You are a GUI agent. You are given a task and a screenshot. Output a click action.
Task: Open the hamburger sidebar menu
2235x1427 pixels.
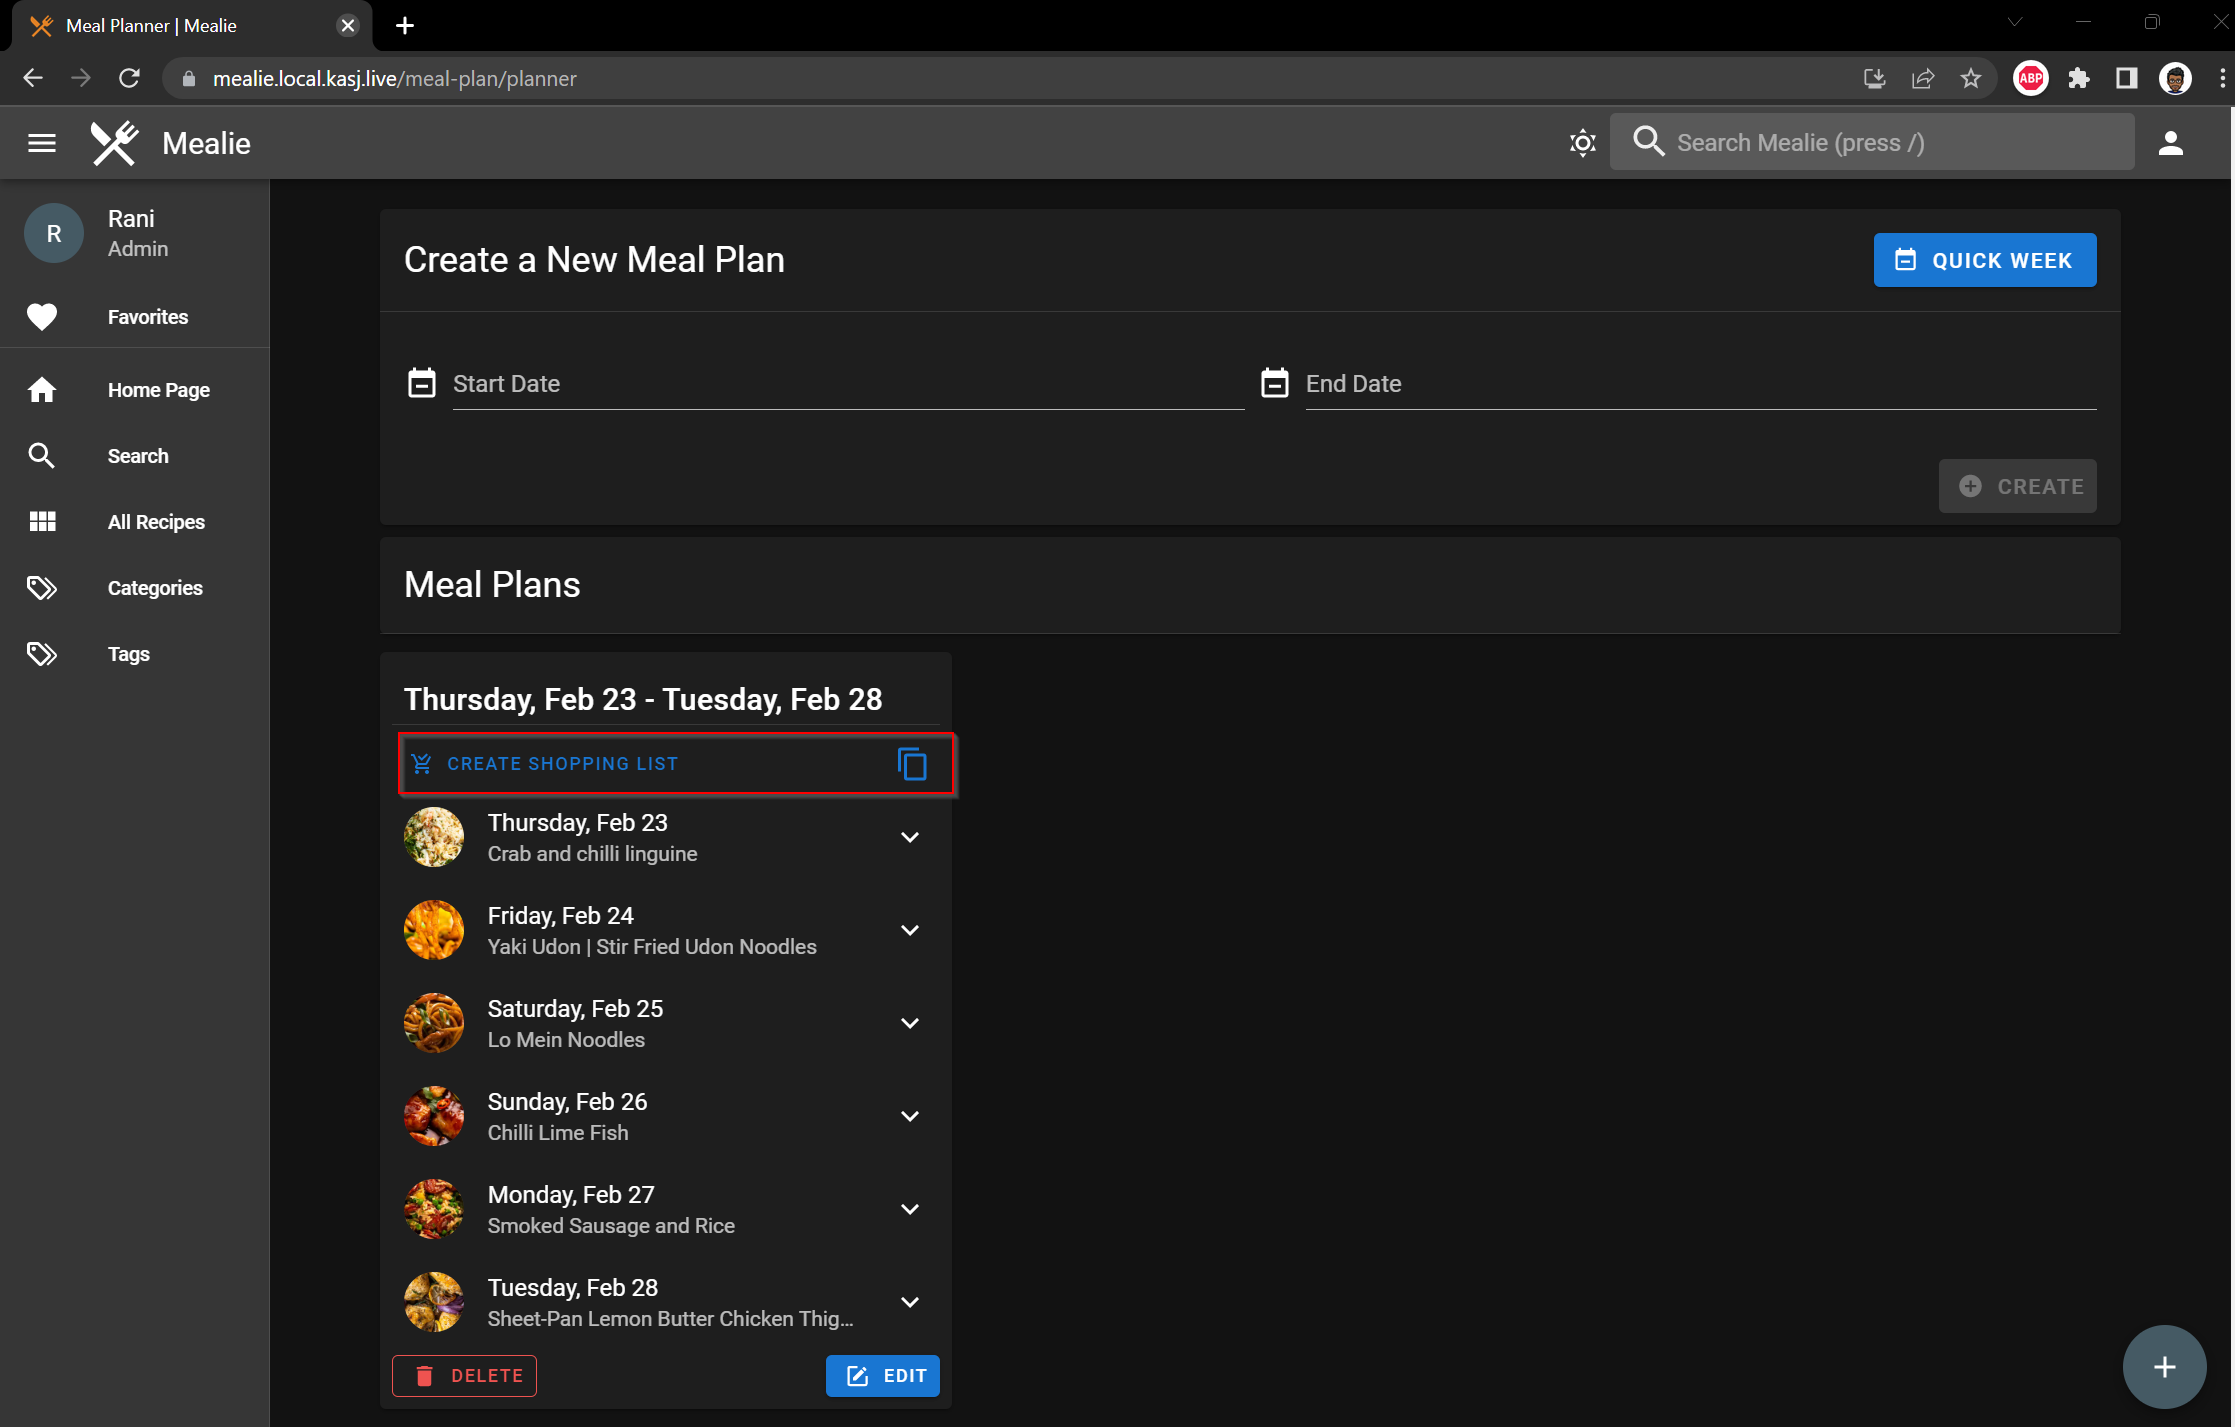point(42,143)
